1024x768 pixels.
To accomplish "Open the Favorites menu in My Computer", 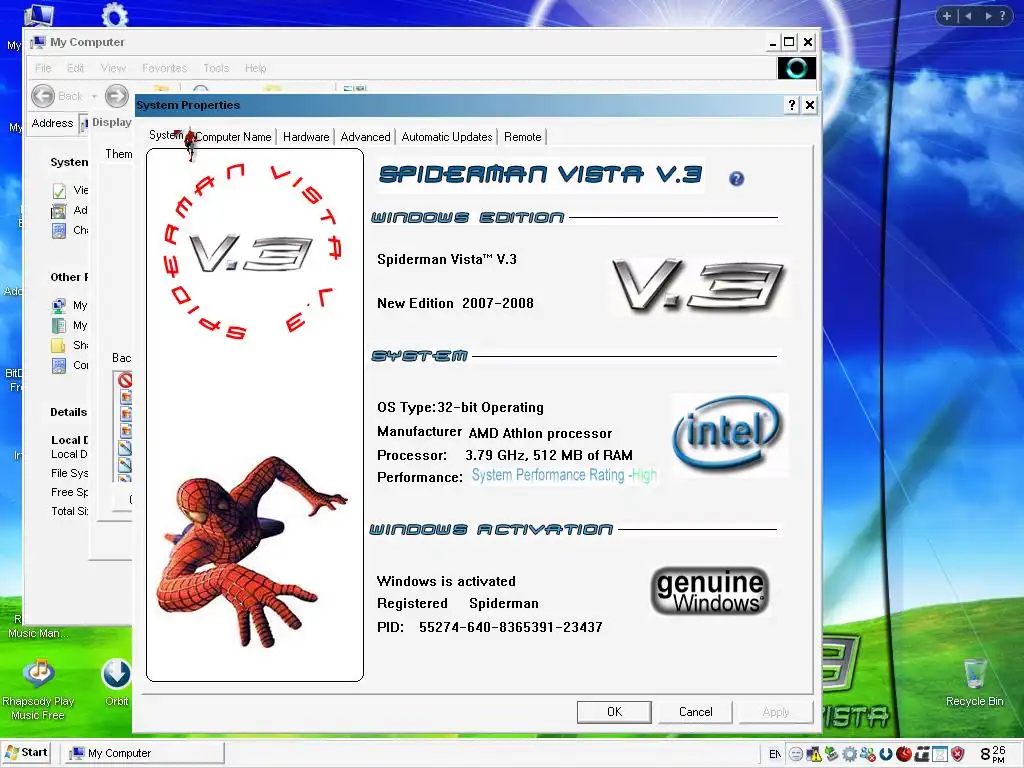I will (x=165, y=68).
